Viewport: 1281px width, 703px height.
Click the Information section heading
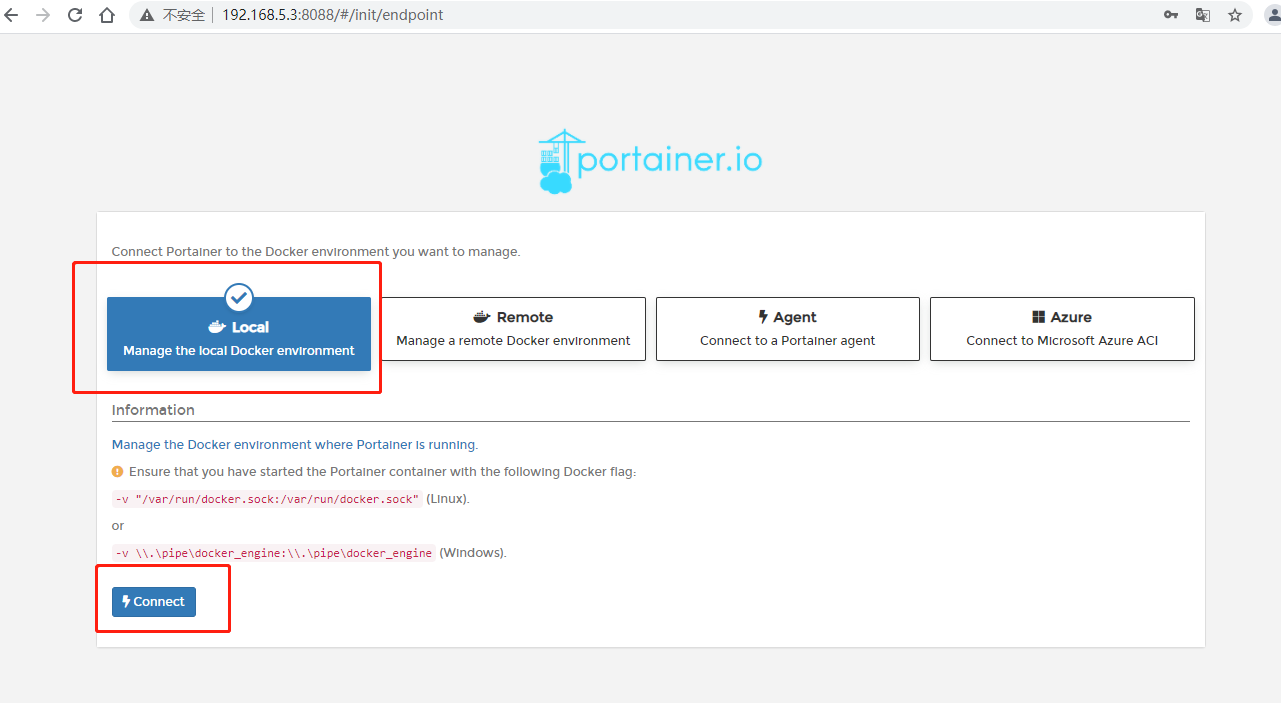click(x=153, y=410)
